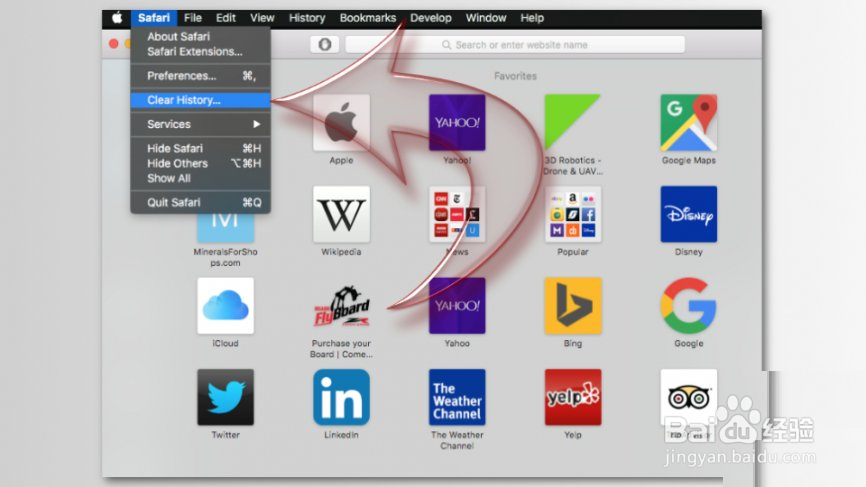
Task: Open the Flyboard Purchase your Board favorite
Action: [341, 306]
